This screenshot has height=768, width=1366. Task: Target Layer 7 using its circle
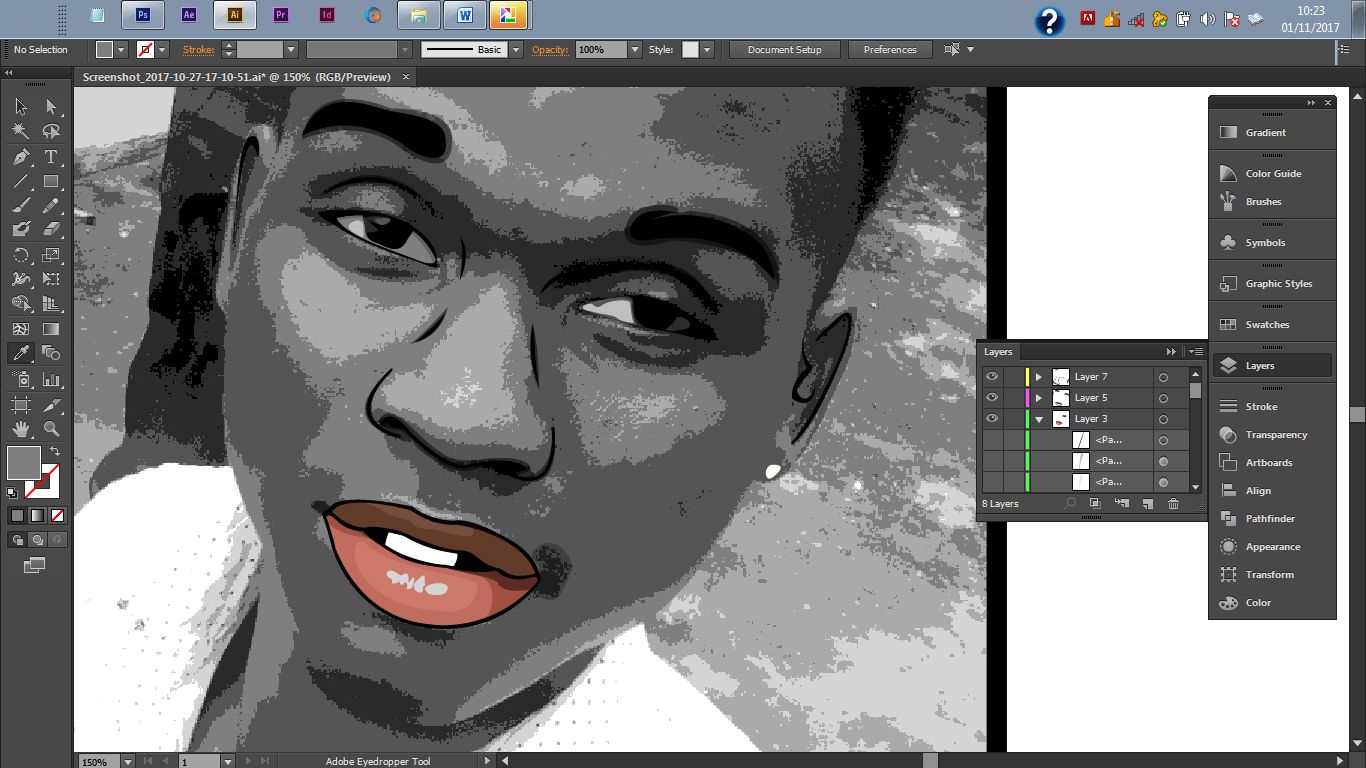point(1163,377)
